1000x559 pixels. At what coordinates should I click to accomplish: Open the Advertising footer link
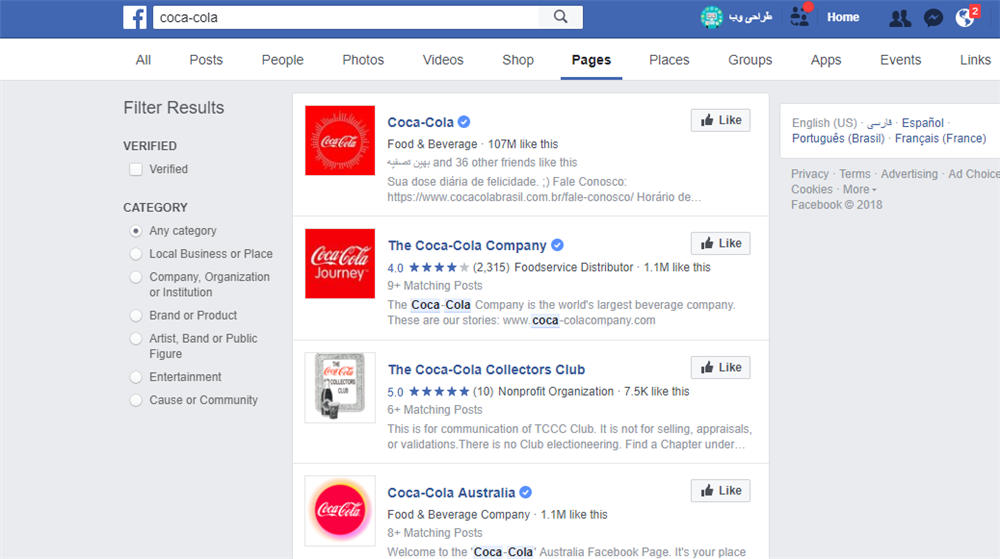[x=909, y=173]
